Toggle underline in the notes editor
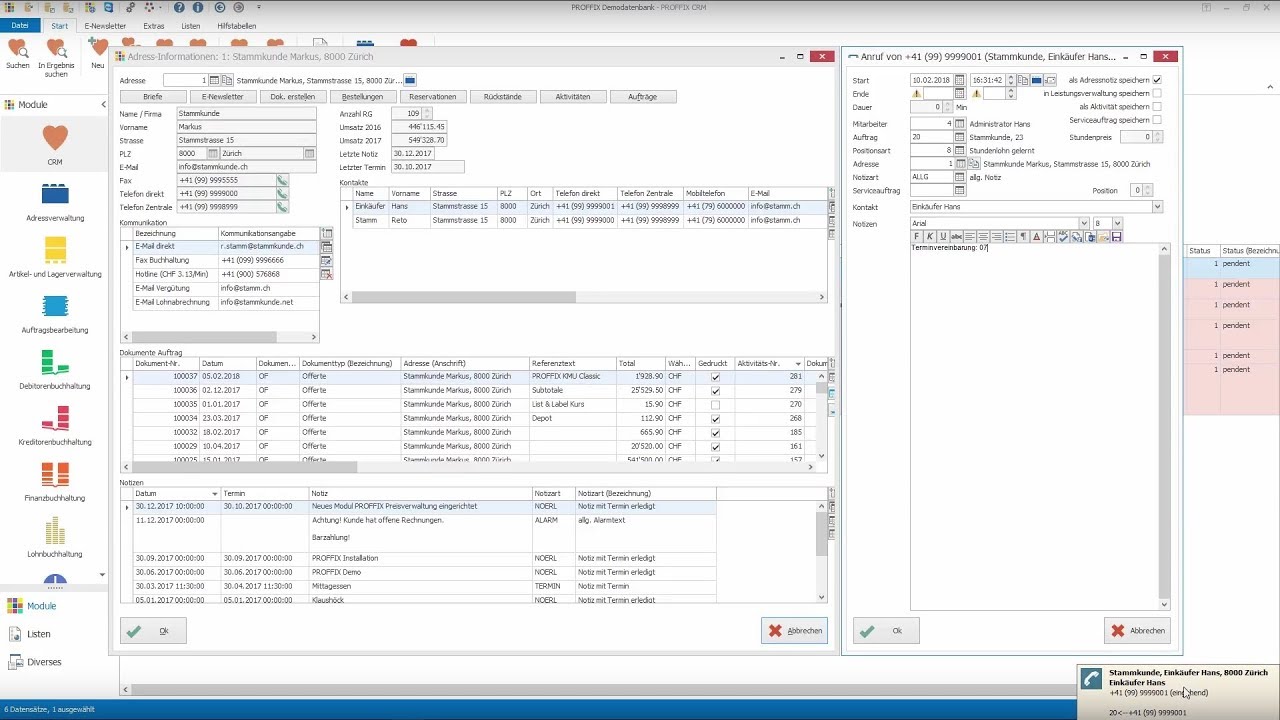The width and height of the screenshot is (1280, 720). [943, 237]
